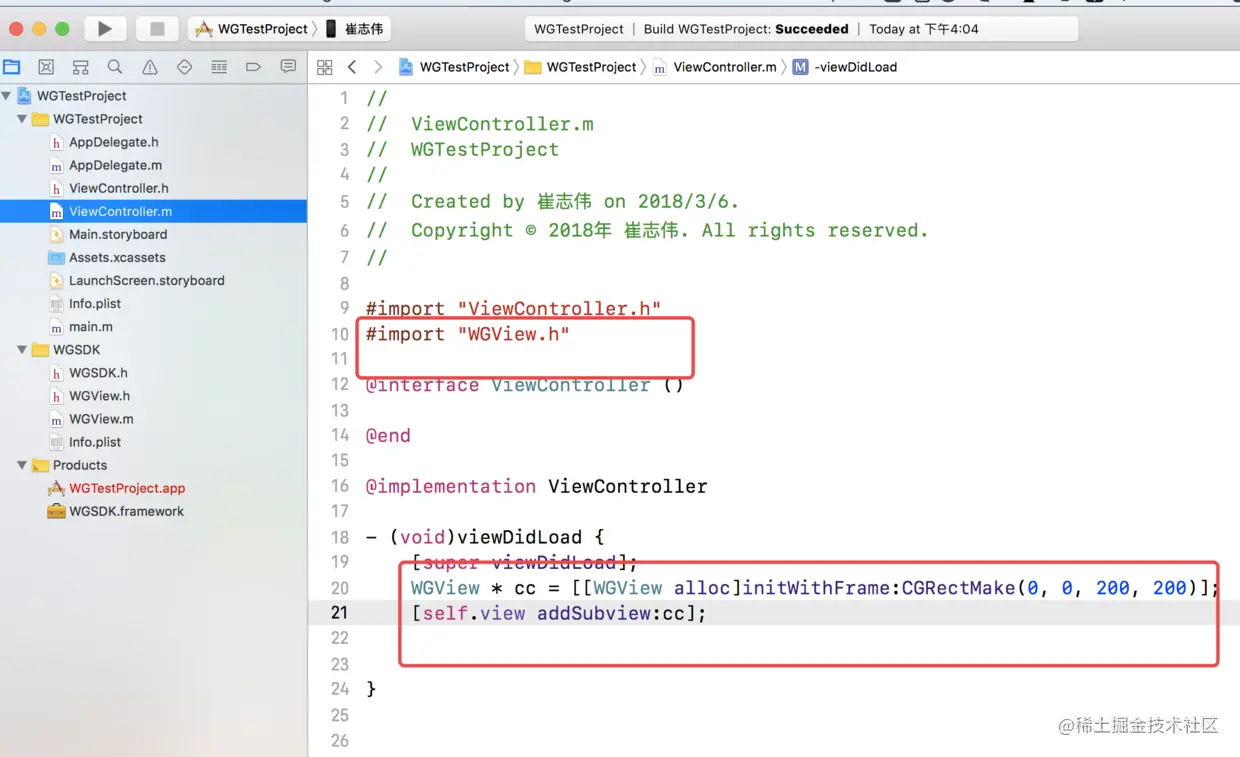
Task: Click the @implementation ViewController line
Action: pos(536,486)
